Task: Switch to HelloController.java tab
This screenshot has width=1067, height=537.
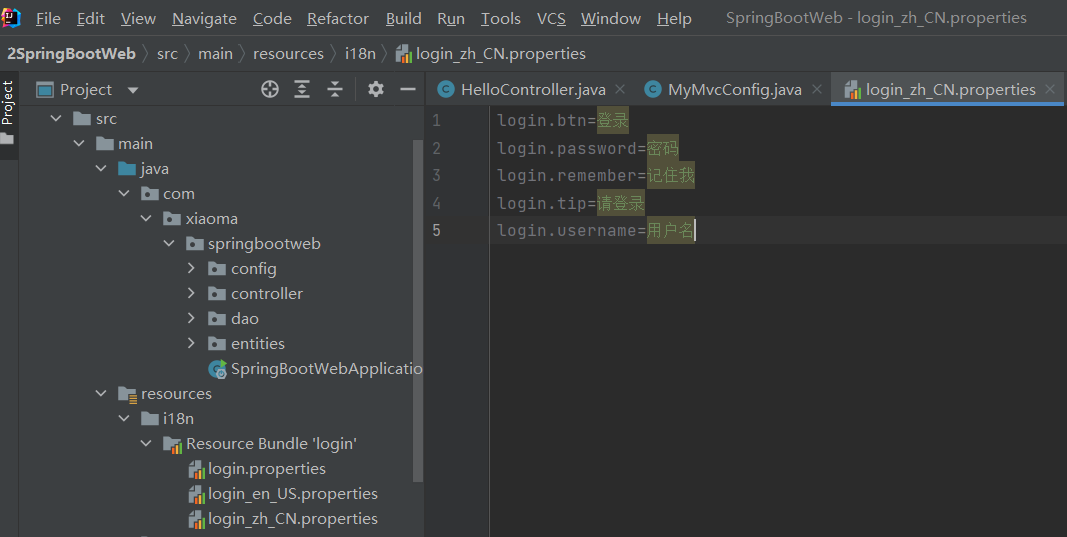Action: click(x=533, y=90)
